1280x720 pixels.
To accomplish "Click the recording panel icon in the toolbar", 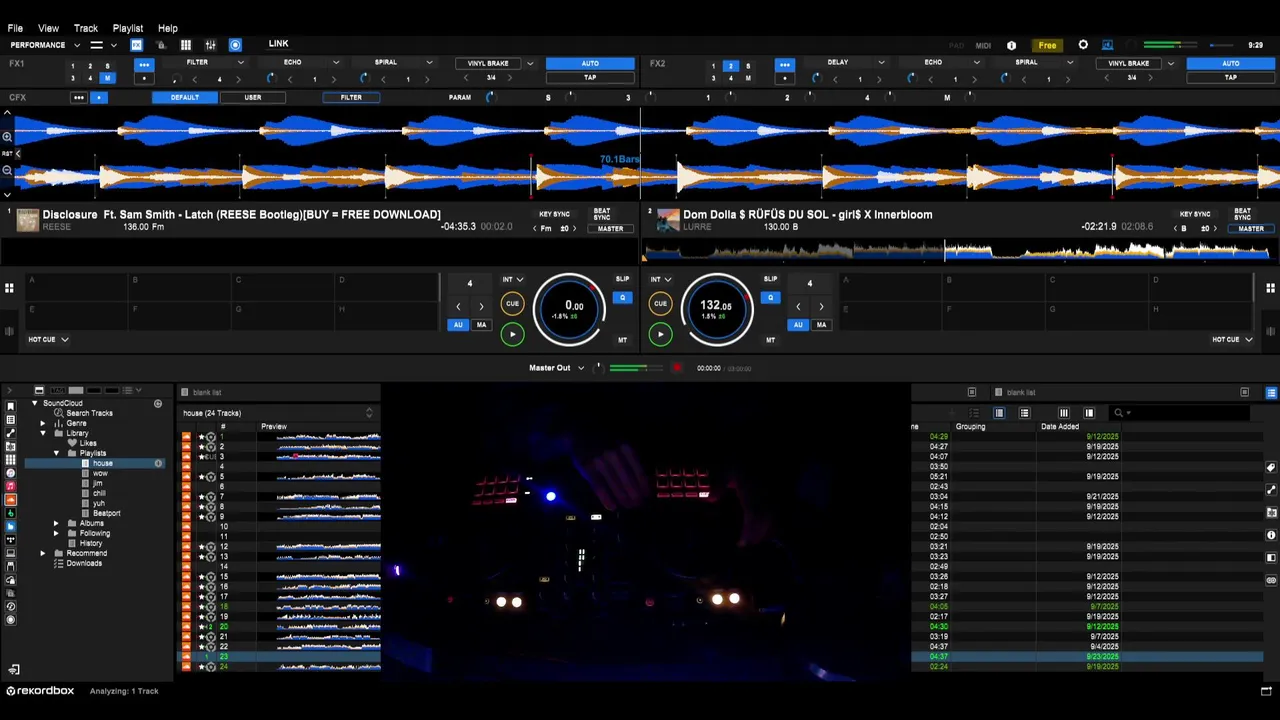I will [235, 45].
